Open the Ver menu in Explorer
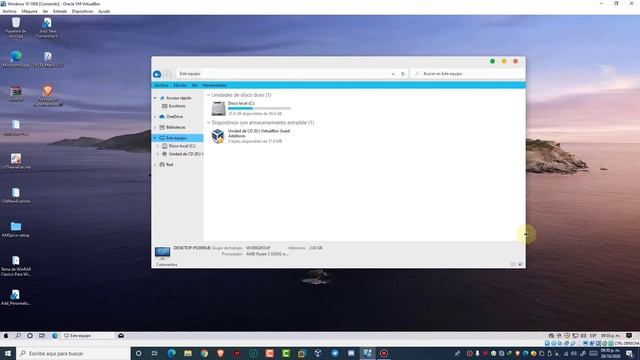The height and width of the screenshot is (360, 640). tap(195, 85)
